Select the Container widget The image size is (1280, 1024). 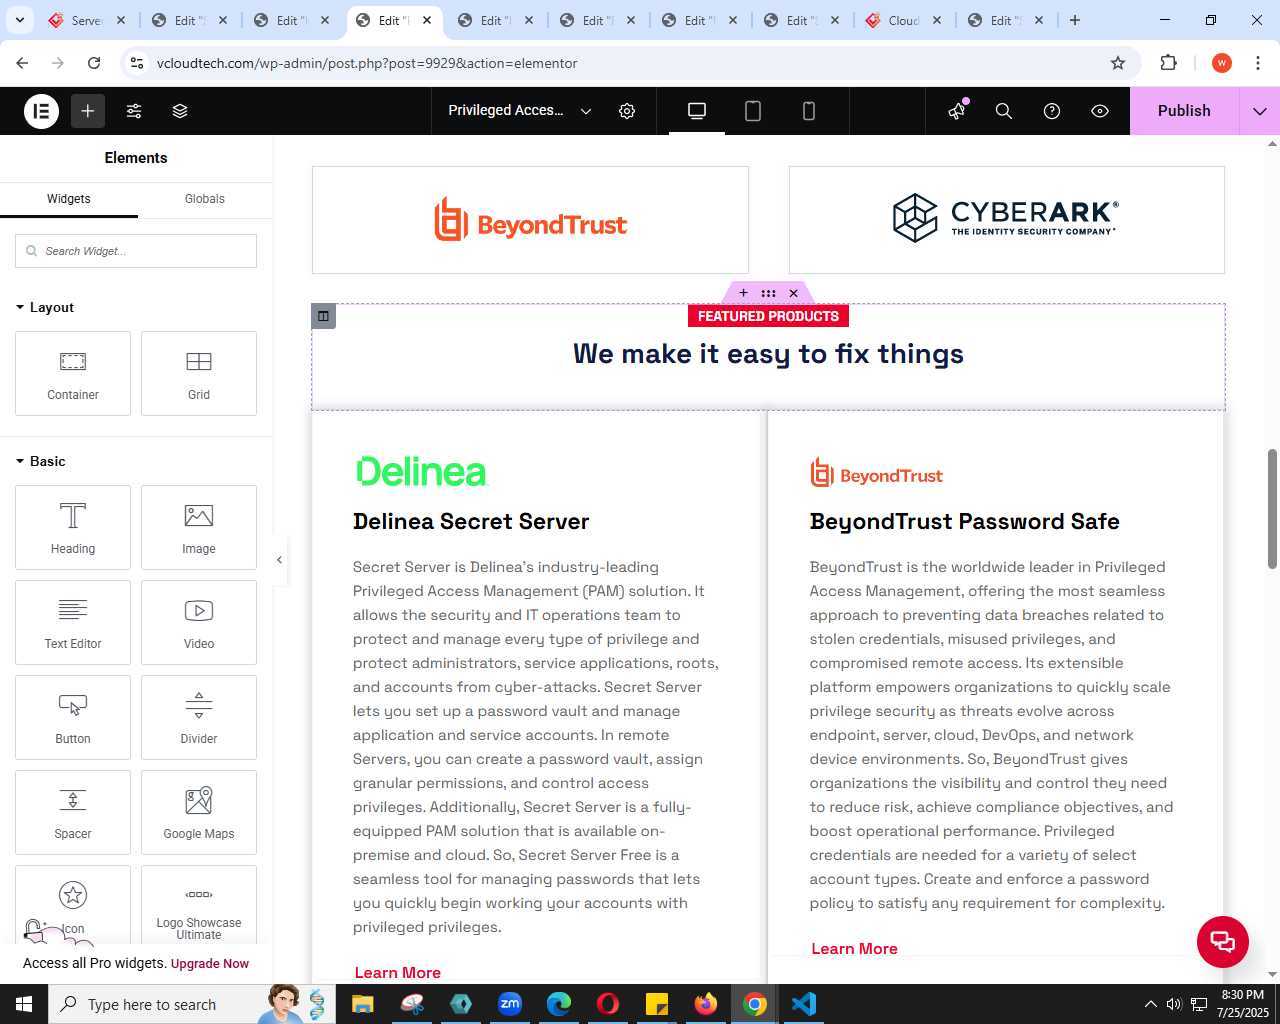click(73, 374)
